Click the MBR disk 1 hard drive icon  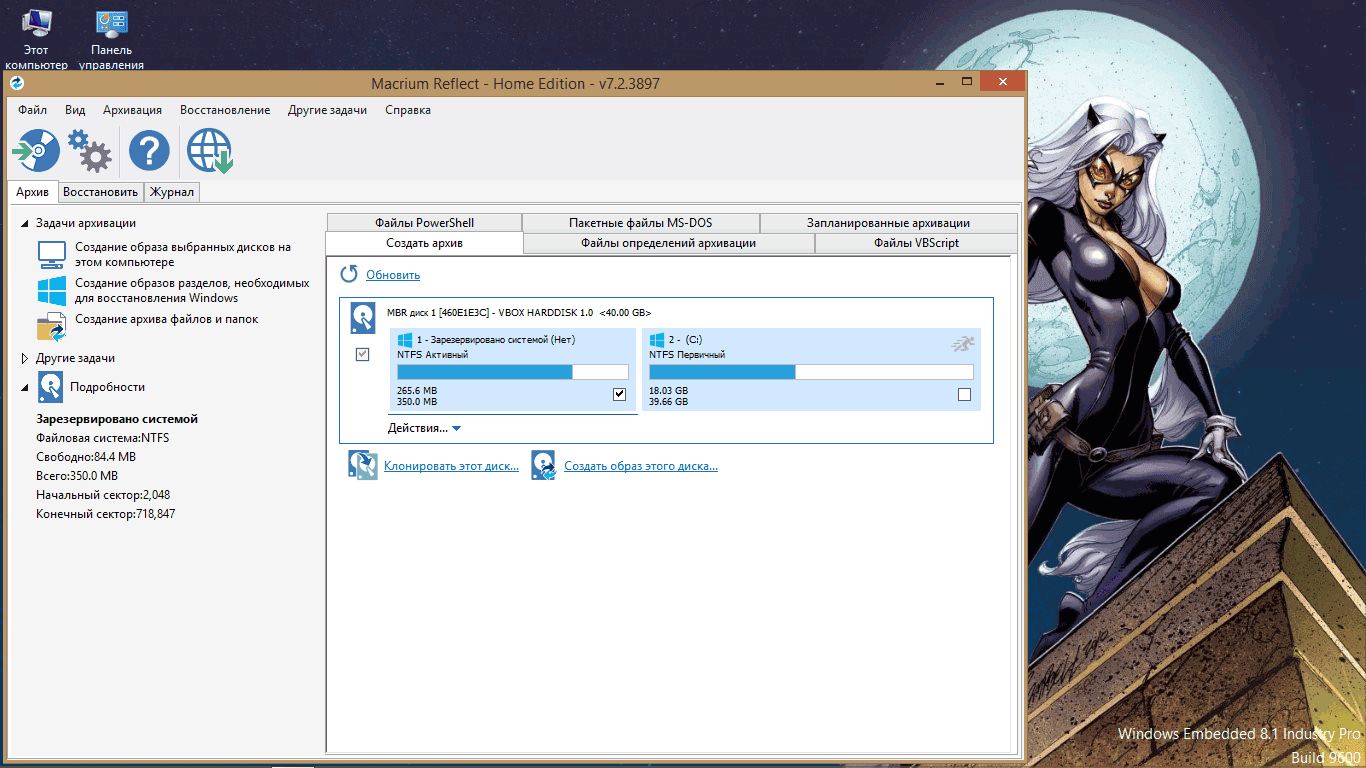coord(362,319)
